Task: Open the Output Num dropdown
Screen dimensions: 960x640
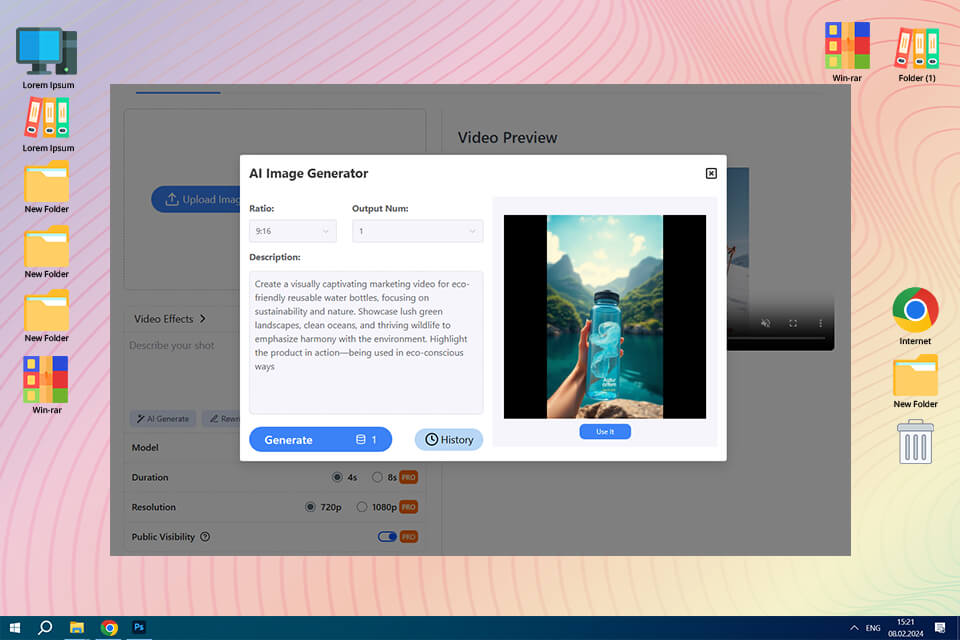Action: (417, 231)
